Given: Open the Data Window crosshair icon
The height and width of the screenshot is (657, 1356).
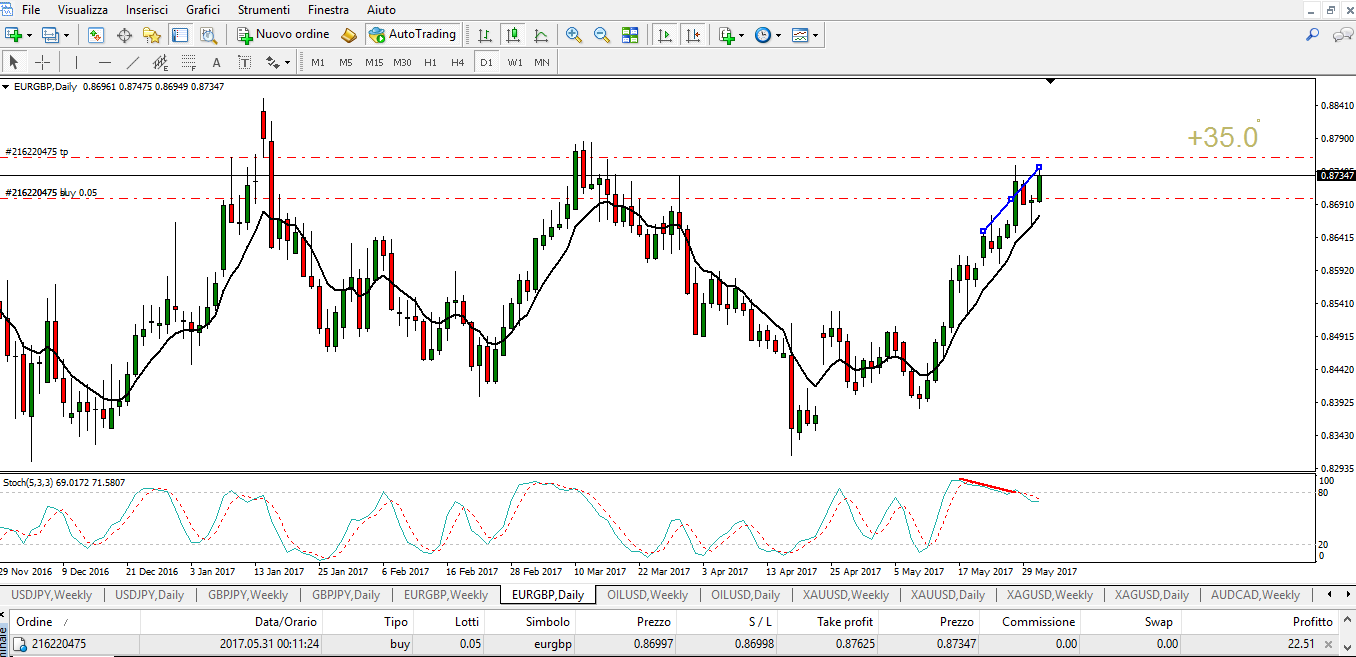Looking at the screenshot, I should tap(125, 35).
